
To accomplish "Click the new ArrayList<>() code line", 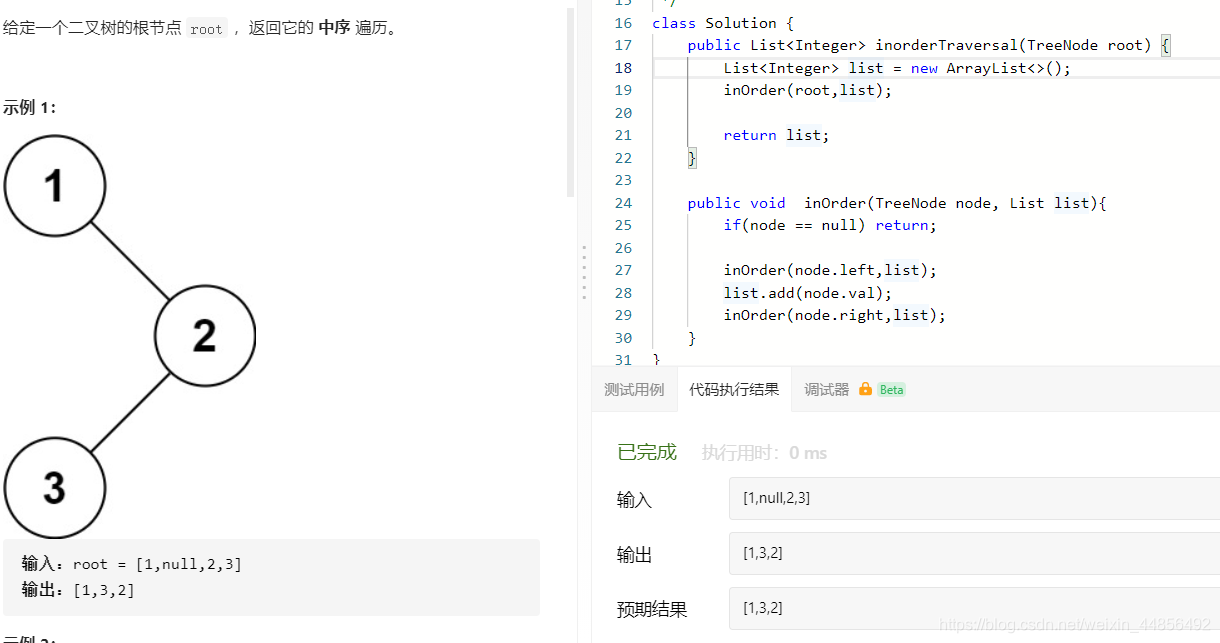I will [897, 68].
